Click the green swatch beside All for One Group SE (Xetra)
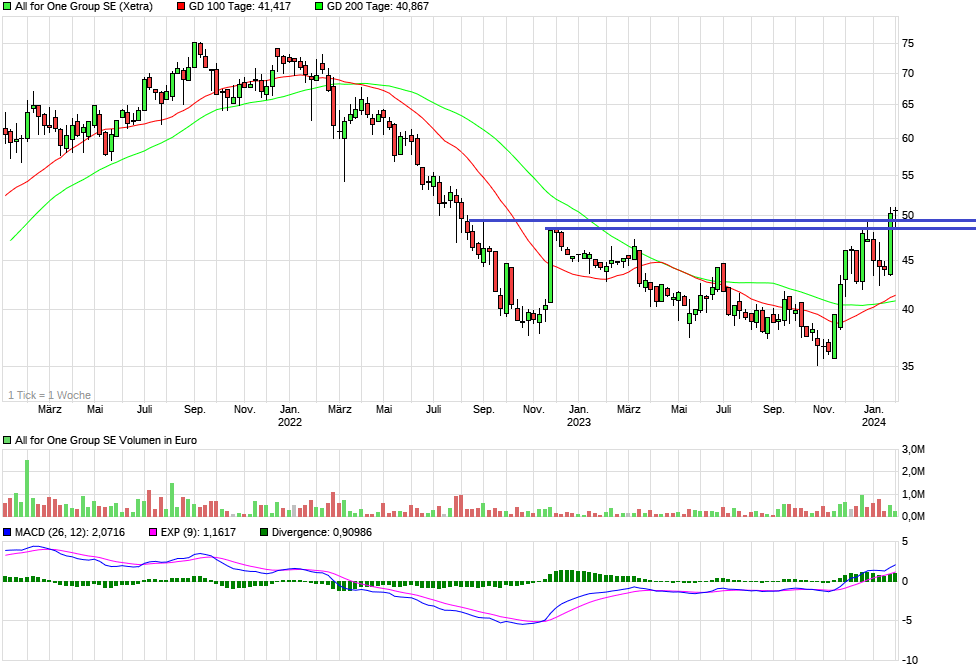Viewport: 976px width, 671px height. click(x=8, y=6)
